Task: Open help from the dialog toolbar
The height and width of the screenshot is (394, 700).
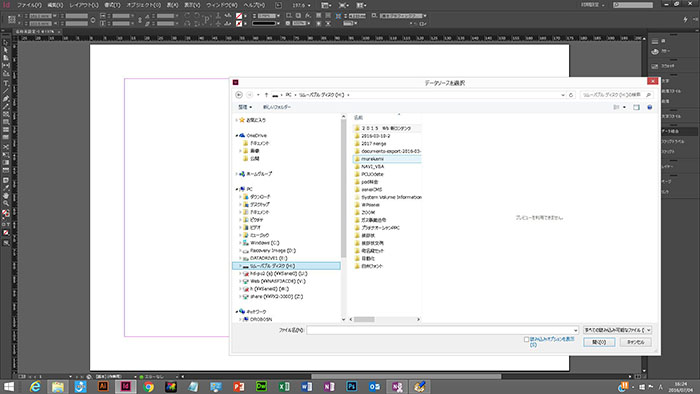Action: 650,107
